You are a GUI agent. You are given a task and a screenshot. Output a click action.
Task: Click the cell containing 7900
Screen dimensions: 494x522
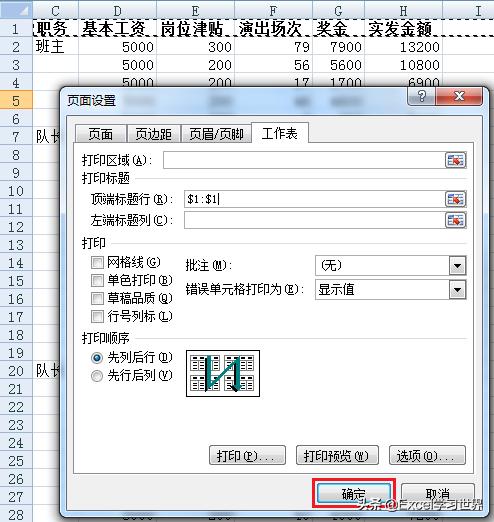tap(338, 47)
